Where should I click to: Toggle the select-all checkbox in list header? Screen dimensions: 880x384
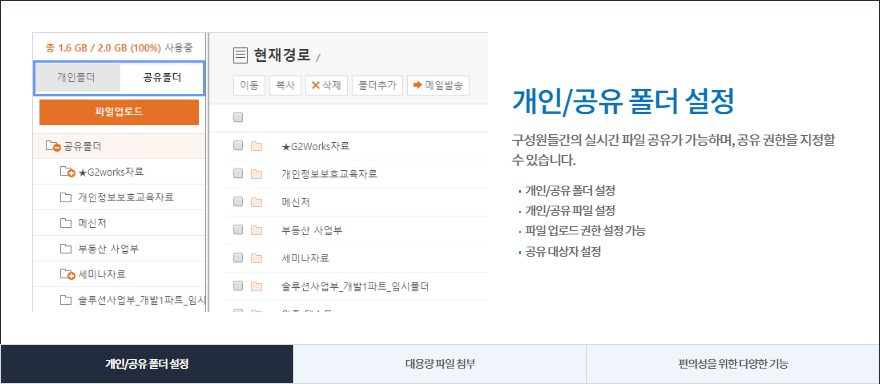tap(238, 117)
